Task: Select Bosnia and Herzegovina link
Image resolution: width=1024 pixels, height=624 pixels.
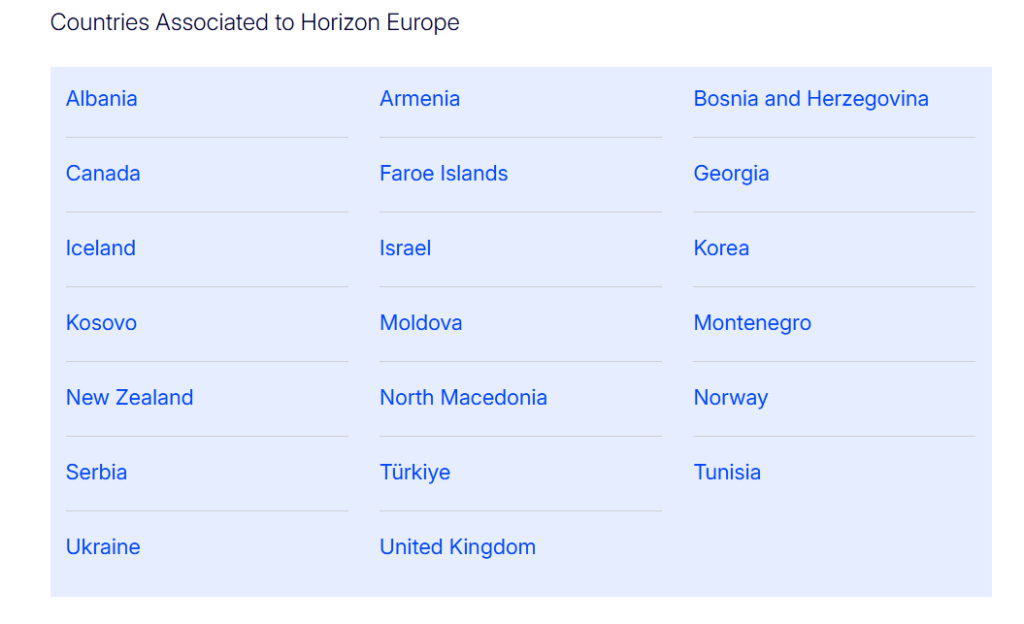Action: click(x=810, y=99)
